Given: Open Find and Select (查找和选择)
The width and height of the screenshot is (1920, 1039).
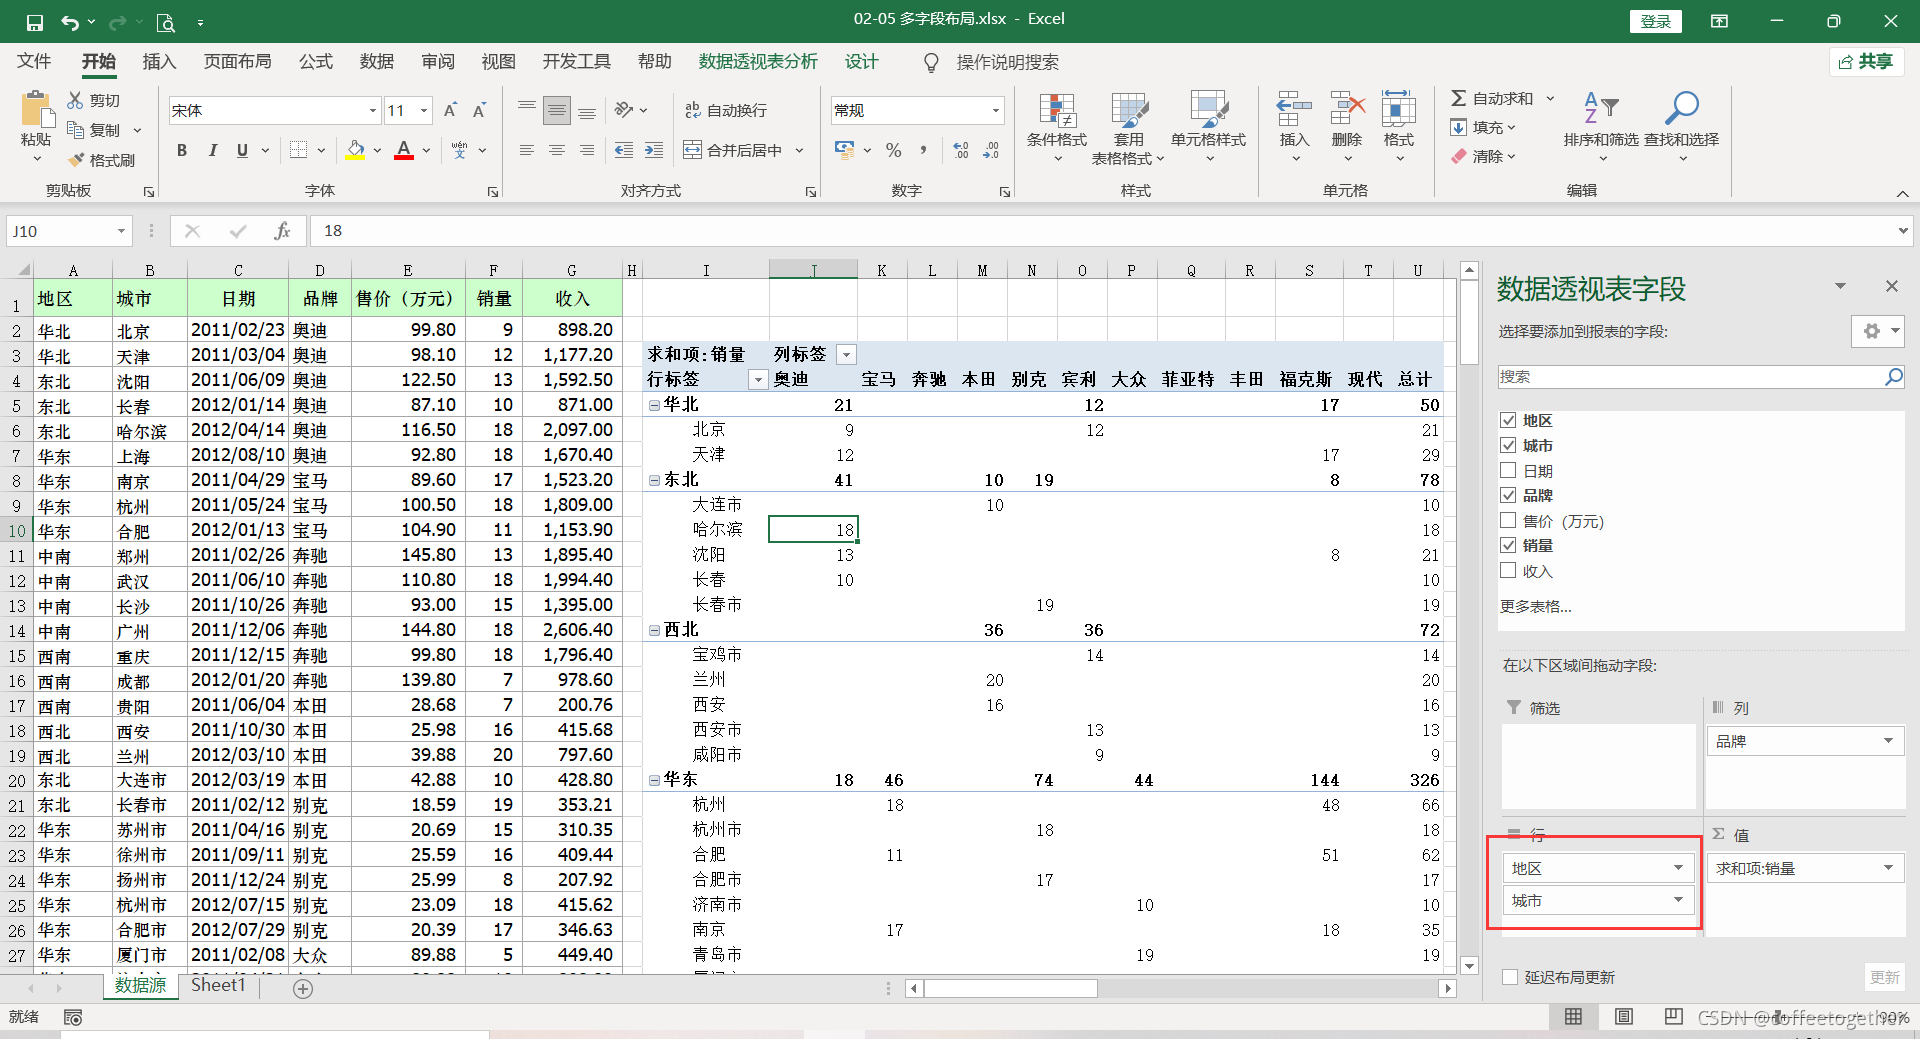Looking at the screenshot, I should click(1681, 125).
